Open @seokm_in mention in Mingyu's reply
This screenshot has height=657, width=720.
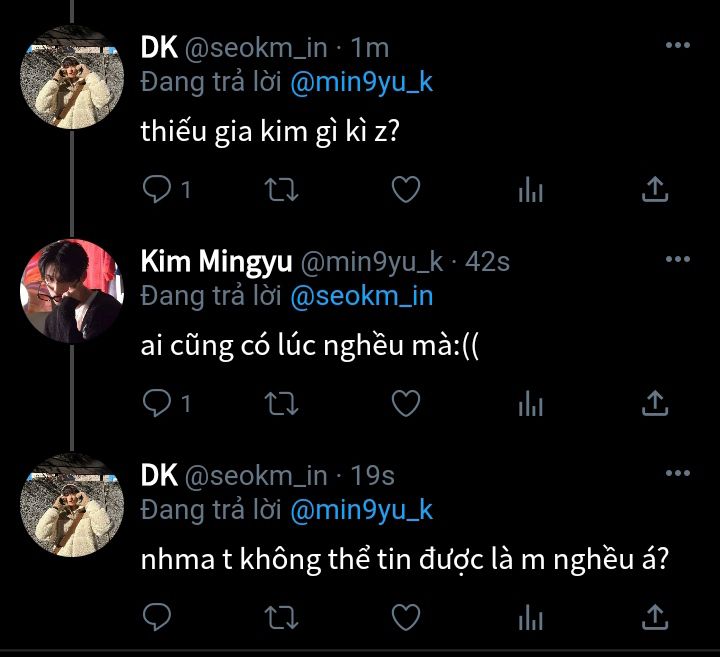click(361, 296)
